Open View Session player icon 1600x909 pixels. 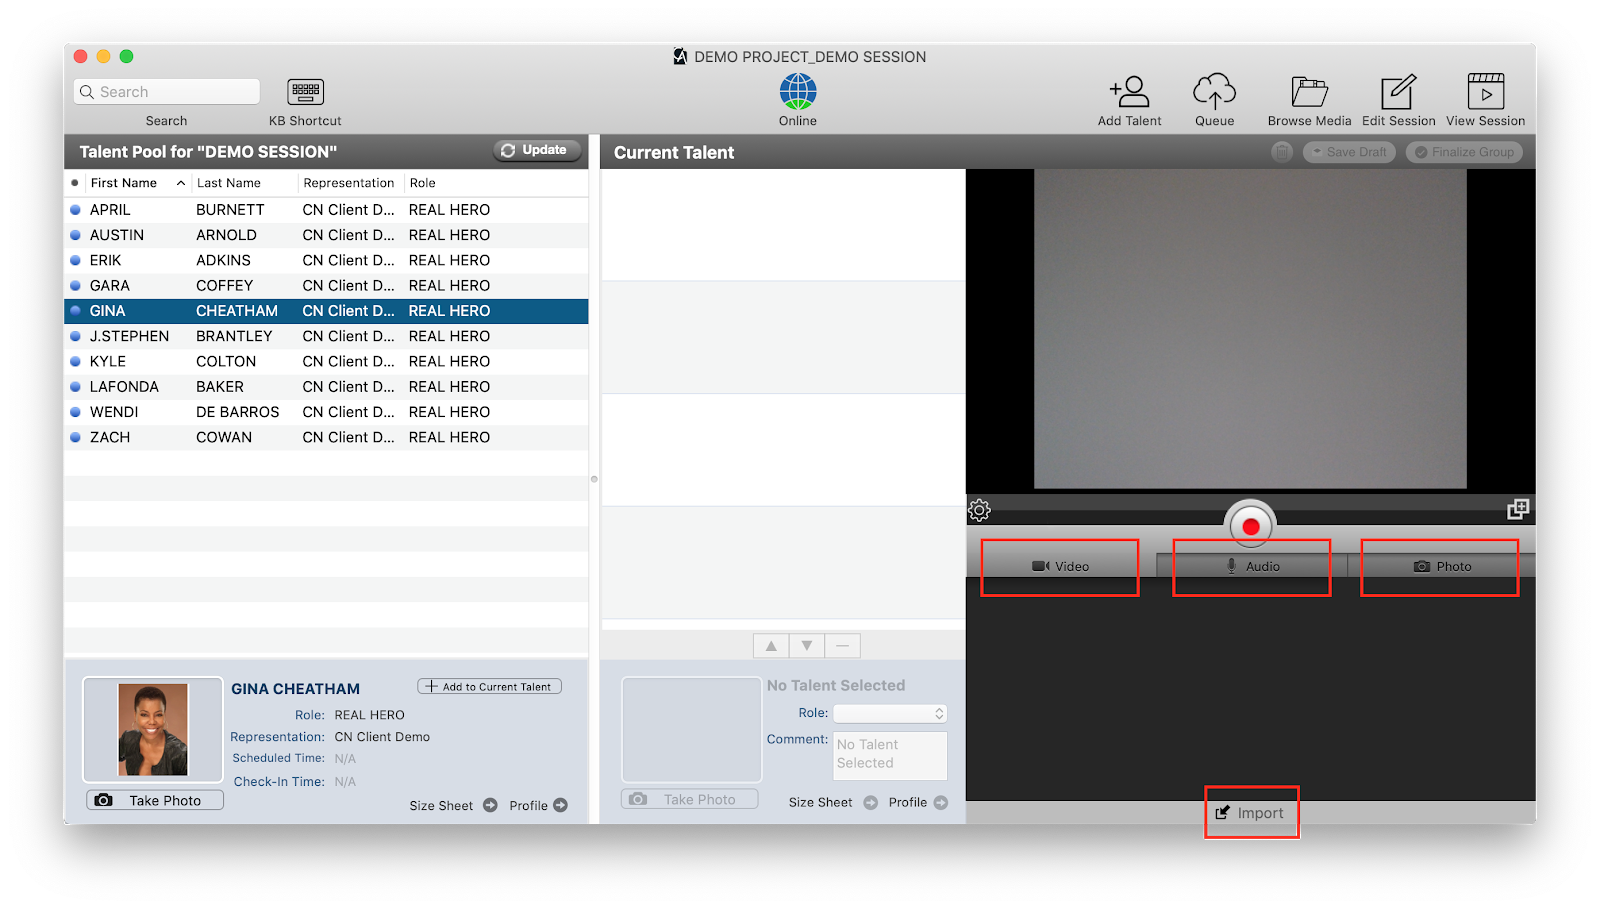[x=1485, y=92]
